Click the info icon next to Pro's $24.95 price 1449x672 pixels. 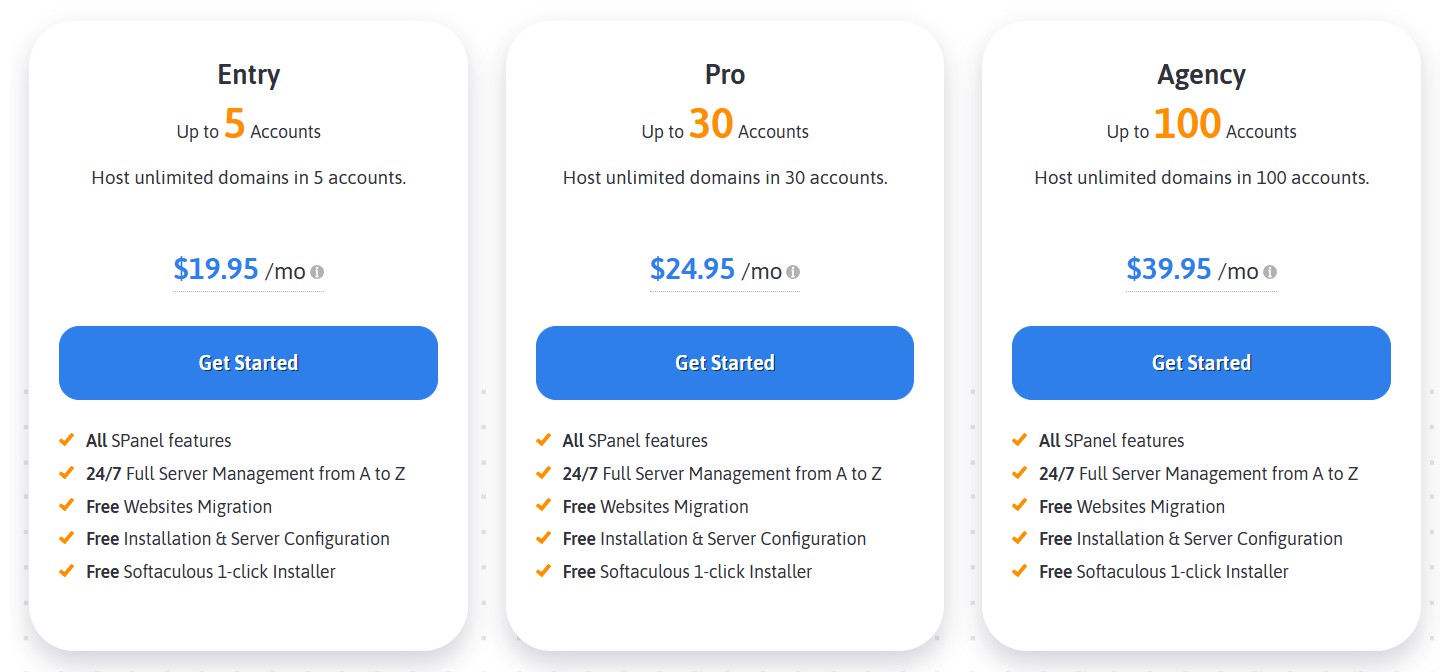(x=795, y=270)
